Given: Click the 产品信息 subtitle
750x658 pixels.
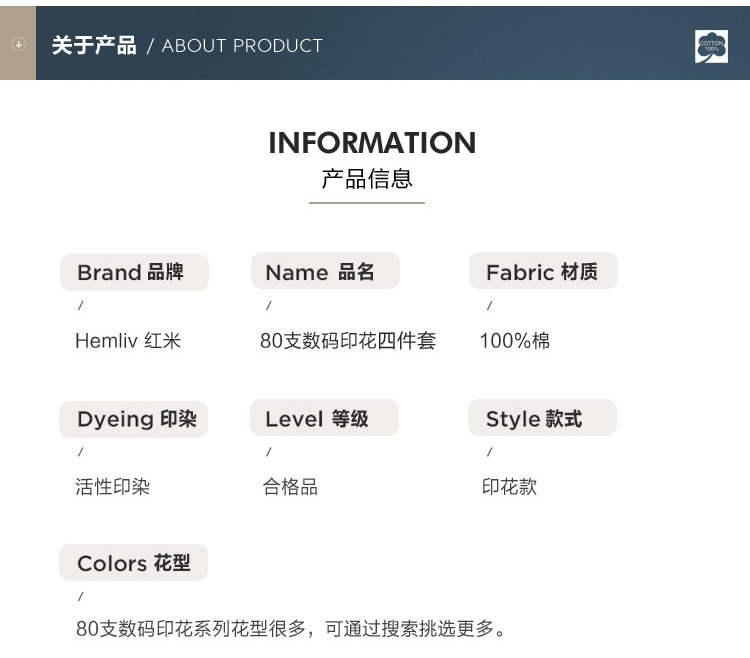Looking at the screenshot, I should point(367,178).
